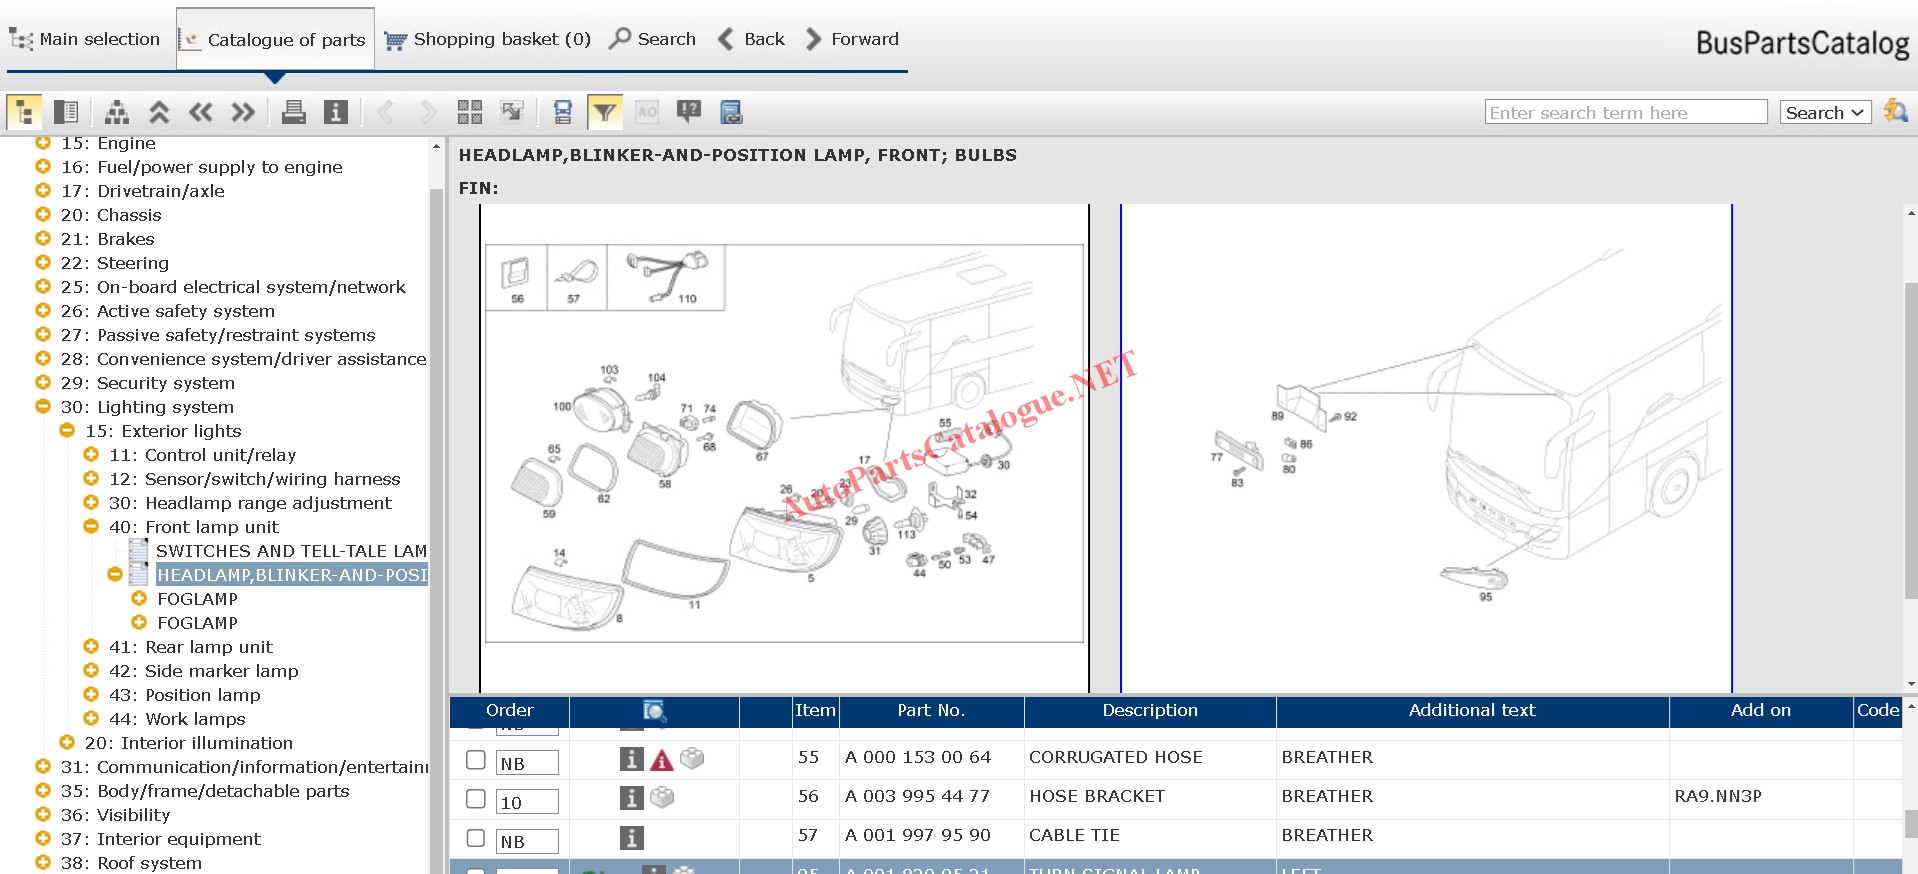Open the Shopping basket (0) tab
The image size is (1918, 874).
click(x=488, y=39)
